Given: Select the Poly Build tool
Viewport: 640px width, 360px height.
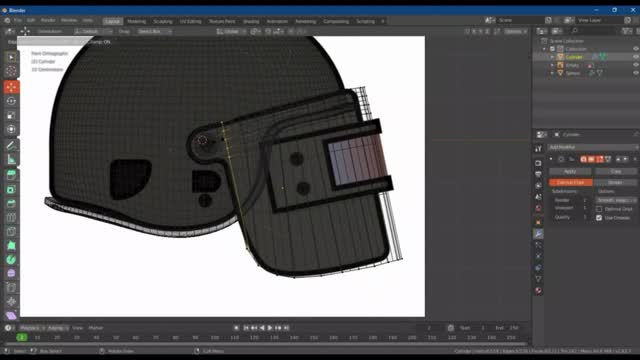Looking at the screenshot, I should (11, 245).
